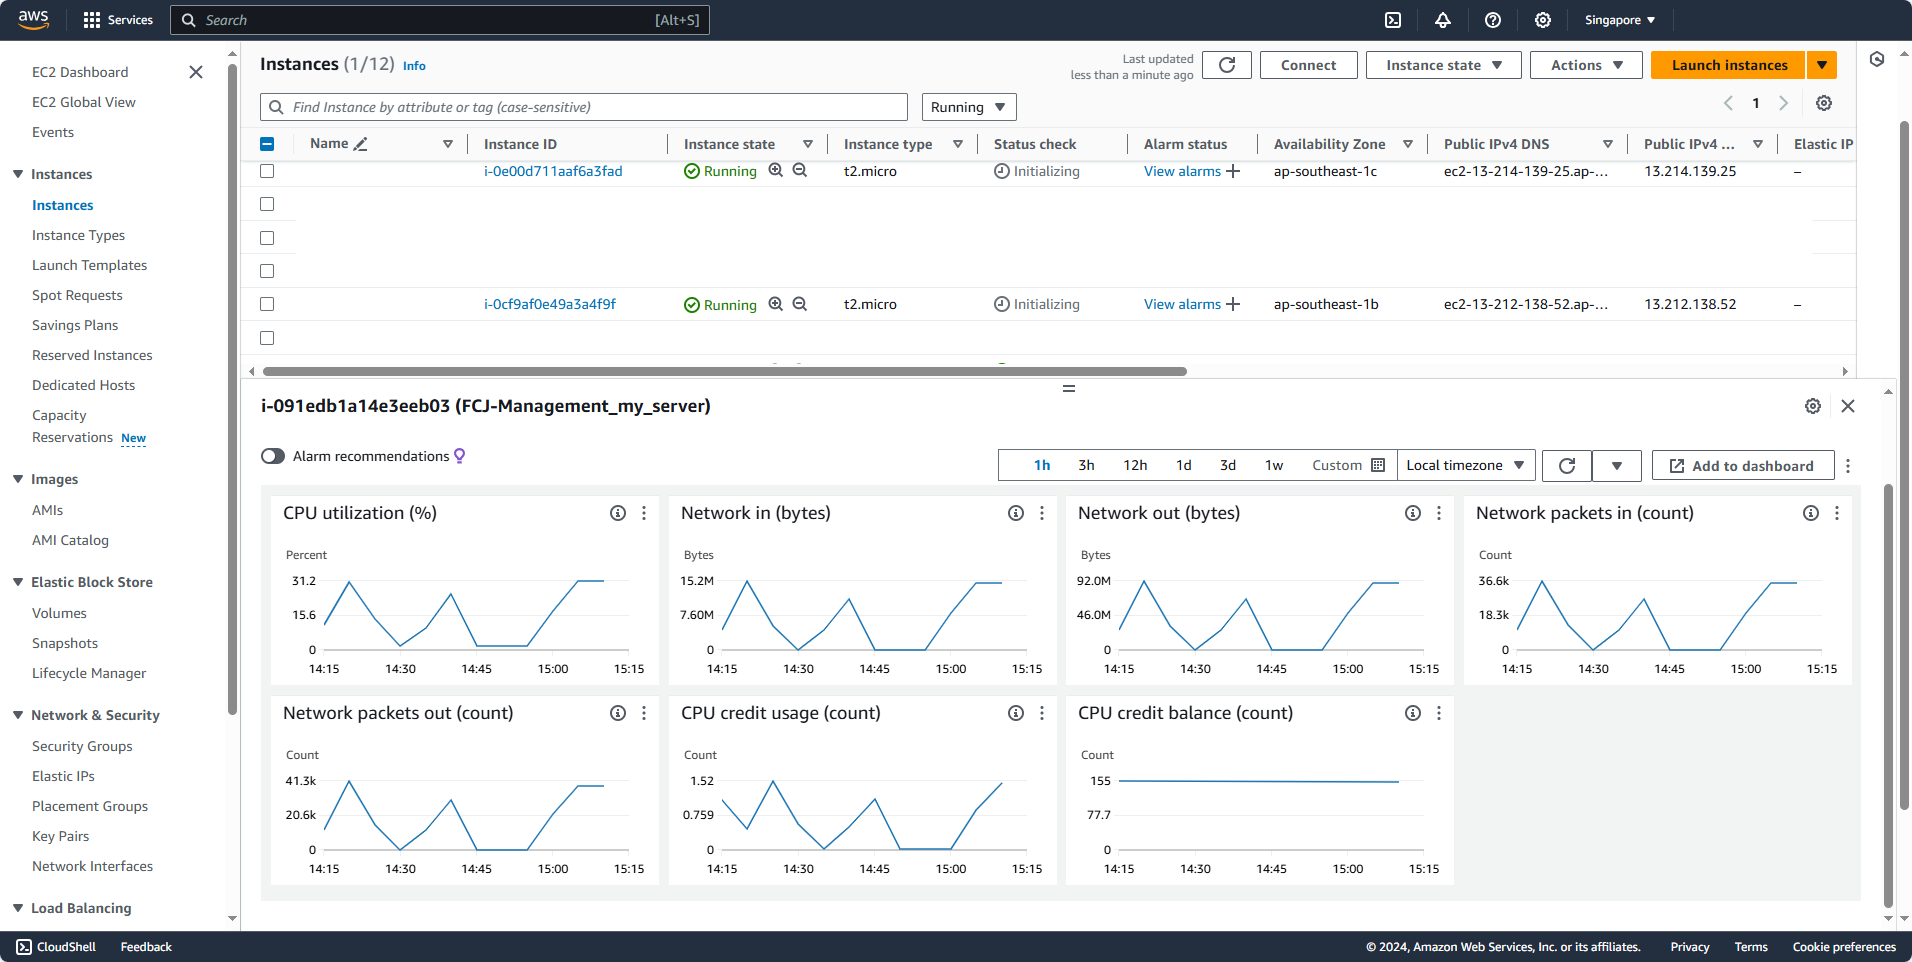Click the zoom-in magnifier beside Running state
The image size is (1912, 962).
pos(776,170)
